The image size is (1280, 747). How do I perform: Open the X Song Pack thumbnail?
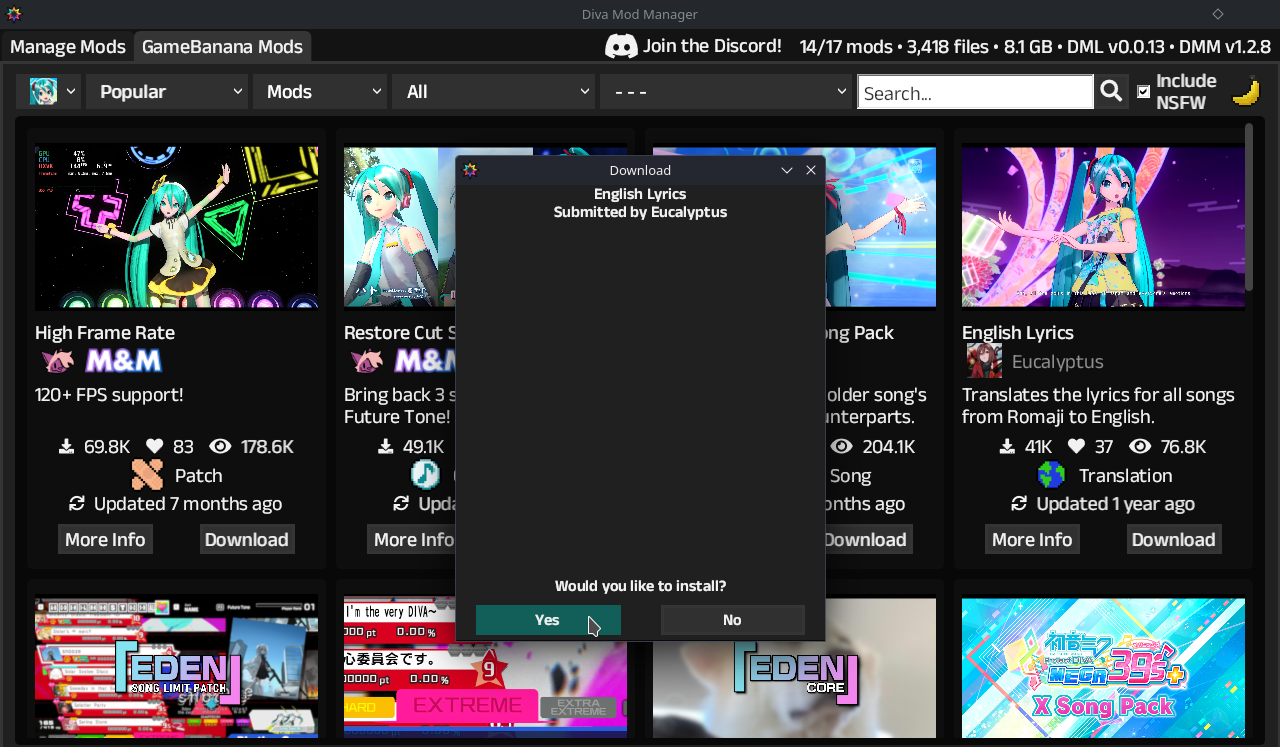[x=1103, y=668]
